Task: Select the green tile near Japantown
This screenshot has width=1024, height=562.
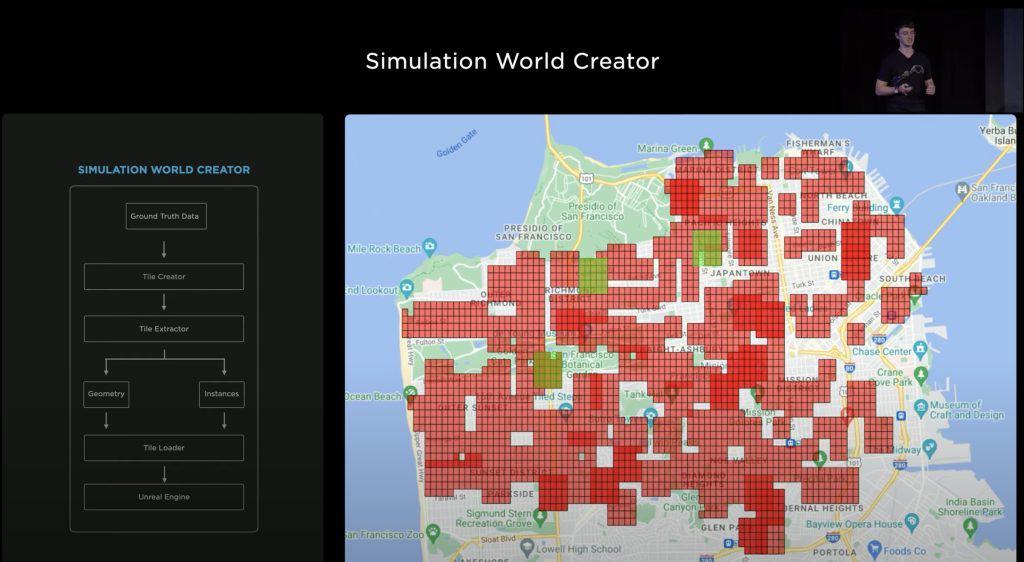Action: coord(707,247)
